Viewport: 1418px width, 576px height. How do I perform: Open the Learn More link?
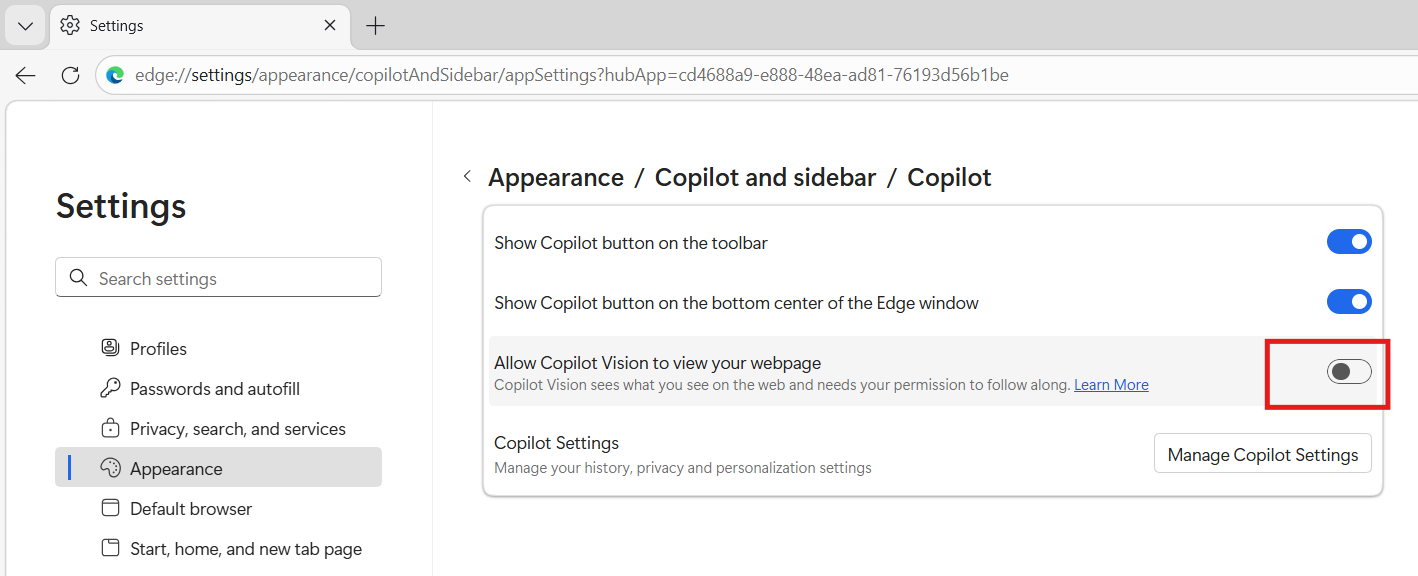(x=1110, y=385)
